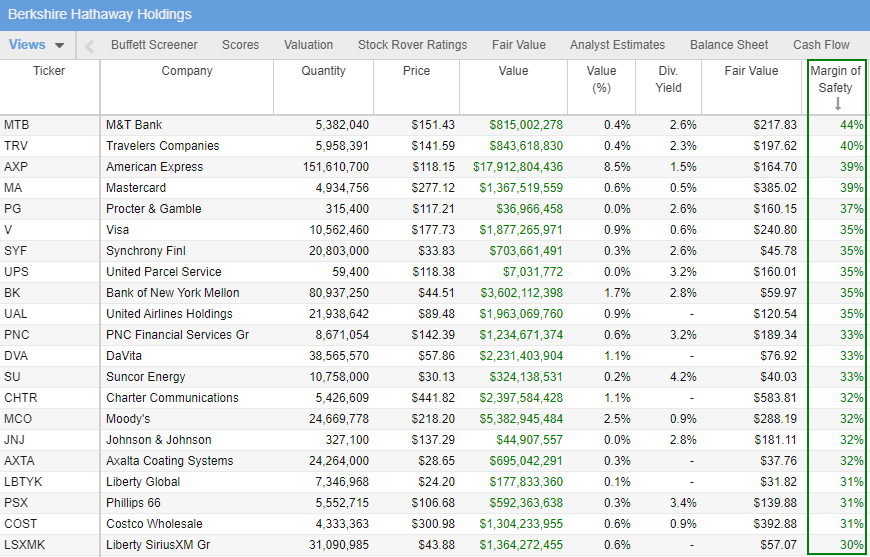
Task: Sort by the Ticker column header
Action: [x=49, y=71]
